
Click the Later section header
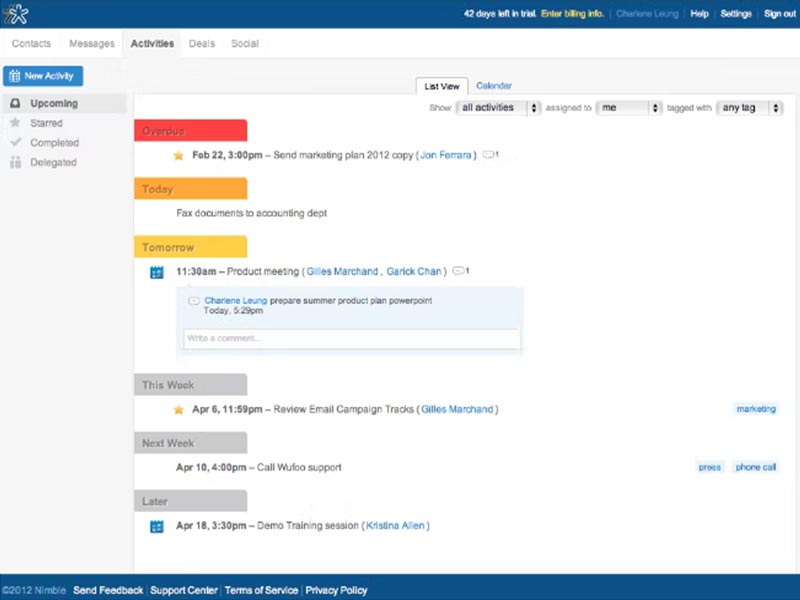191,501
